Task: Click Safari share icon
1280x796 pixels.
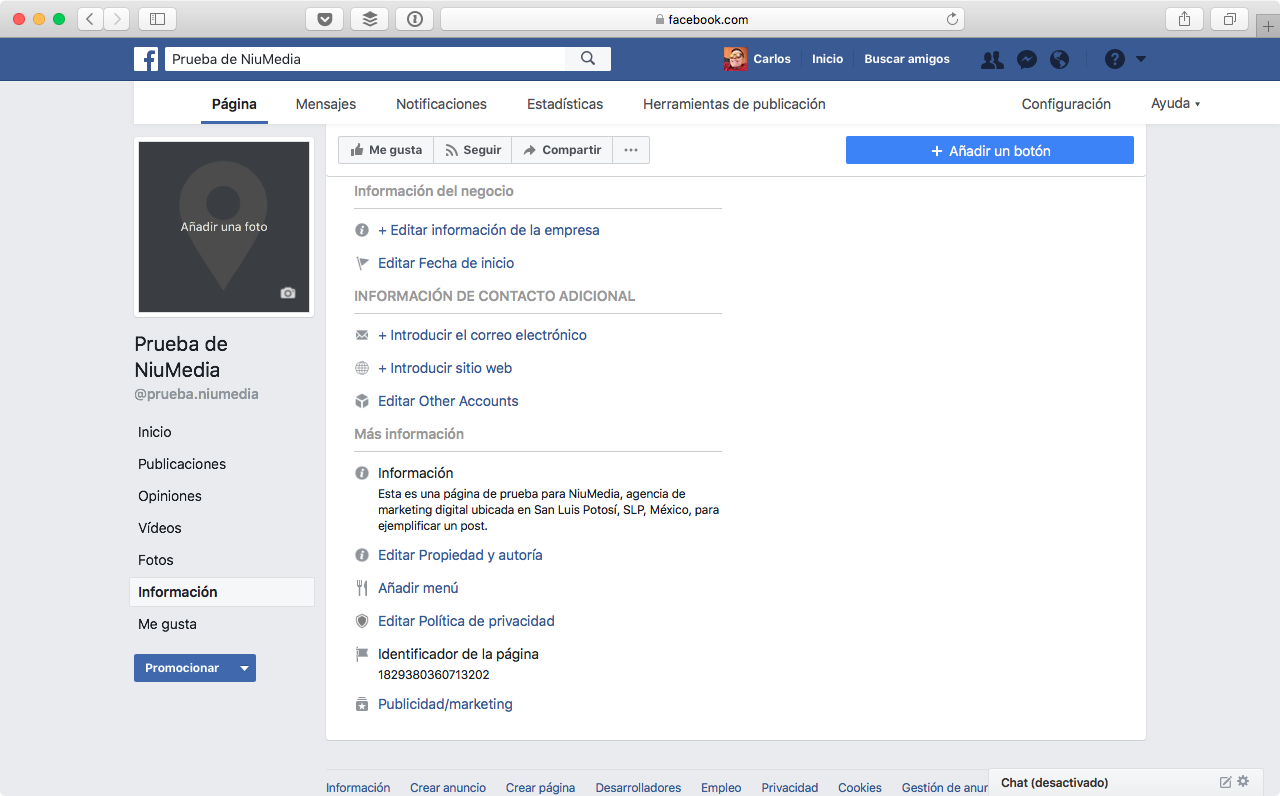Action: click(x=1184, y=19)
